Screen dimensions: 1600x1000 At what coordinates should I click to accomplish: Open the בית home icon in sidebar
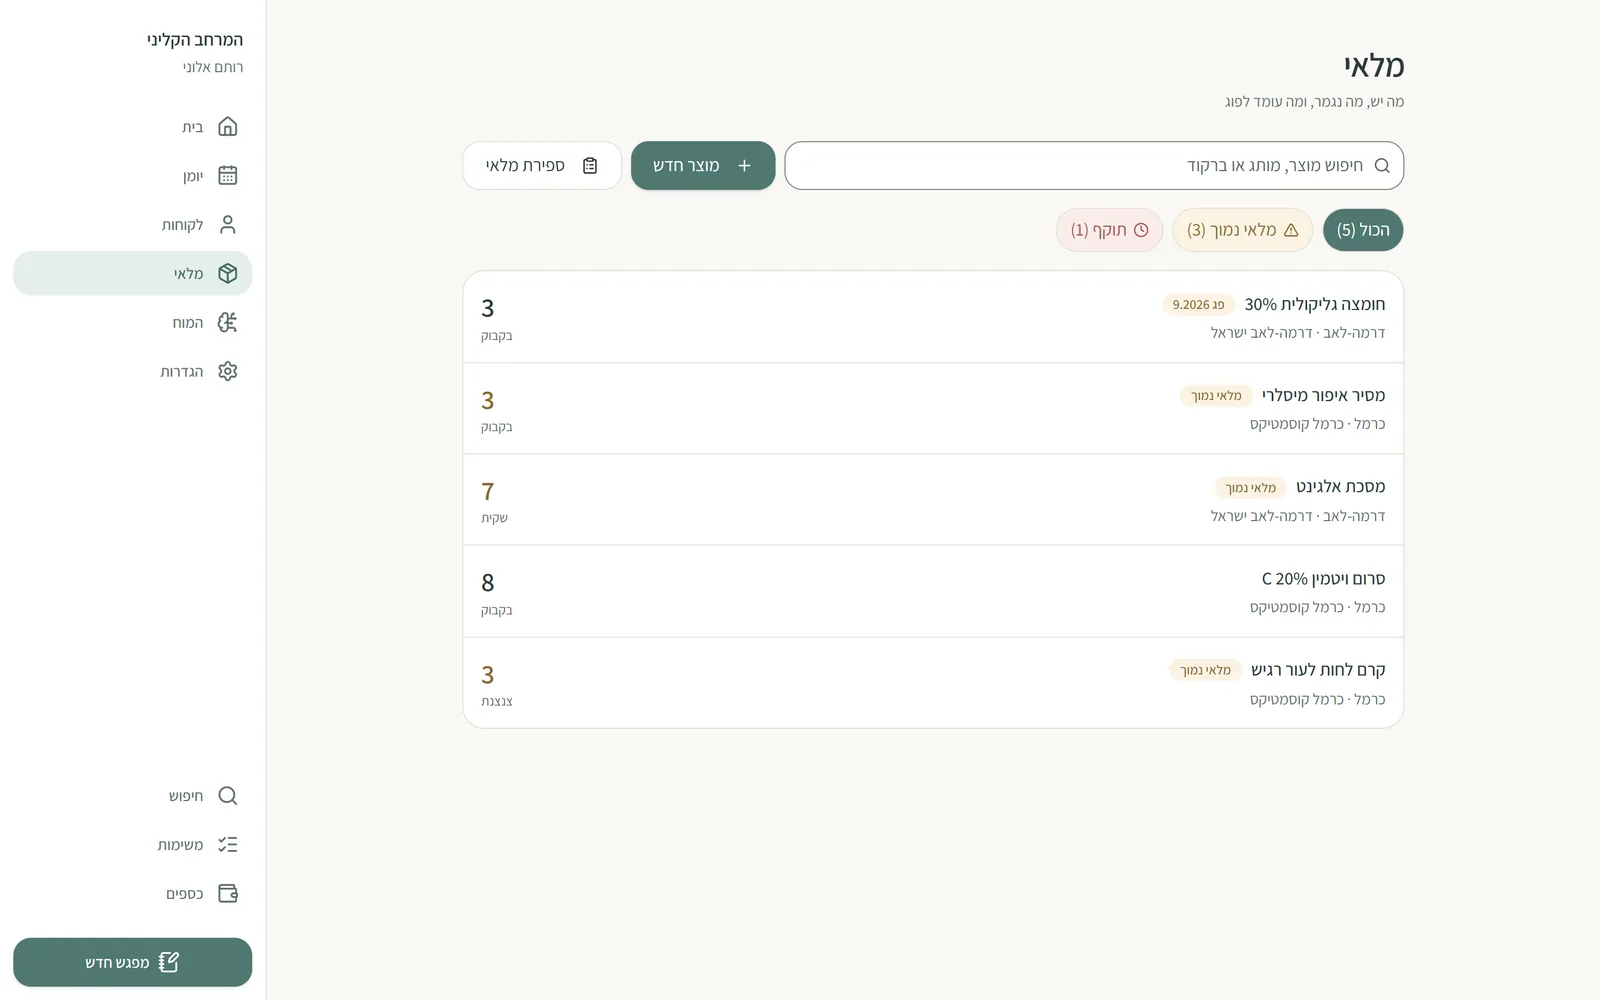point(228,127)
